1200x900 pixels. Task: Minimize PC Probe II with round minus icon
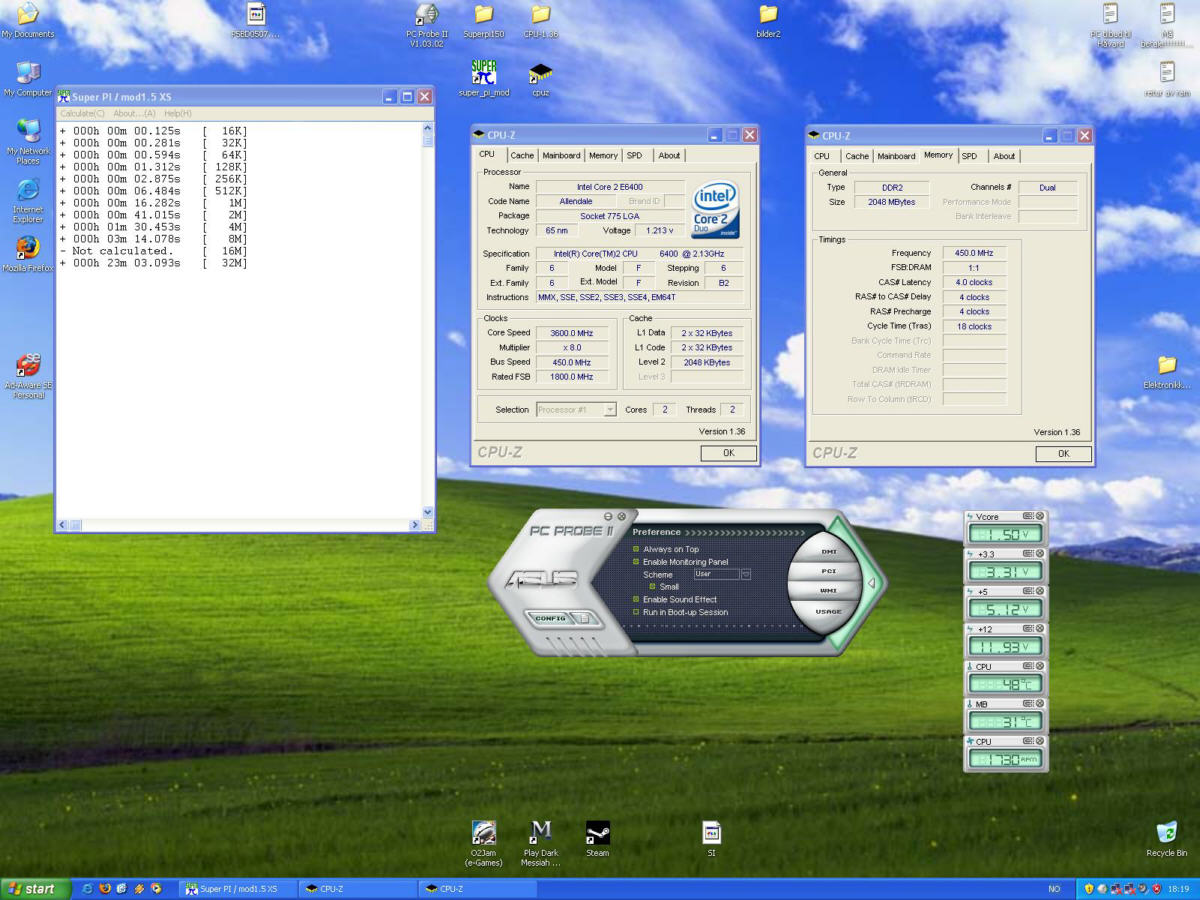tap(608, 516)
